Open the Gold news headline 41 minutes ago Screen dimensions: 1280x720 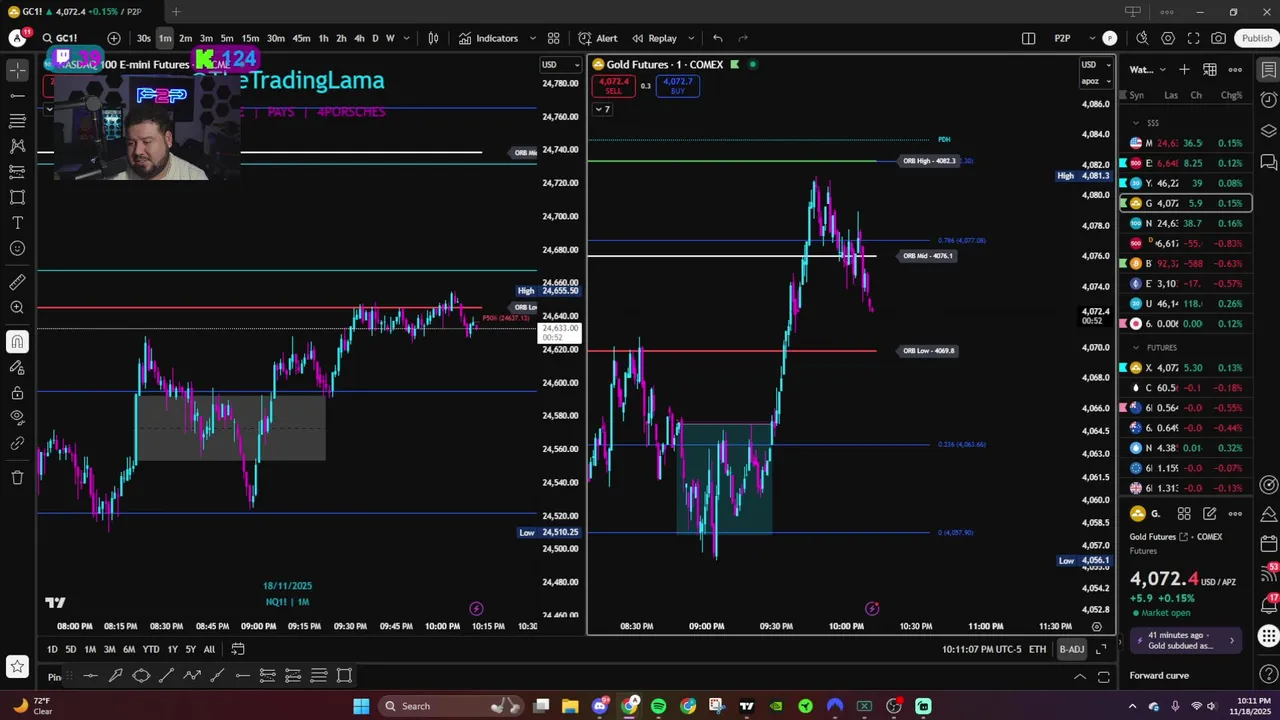point(1185,640)
